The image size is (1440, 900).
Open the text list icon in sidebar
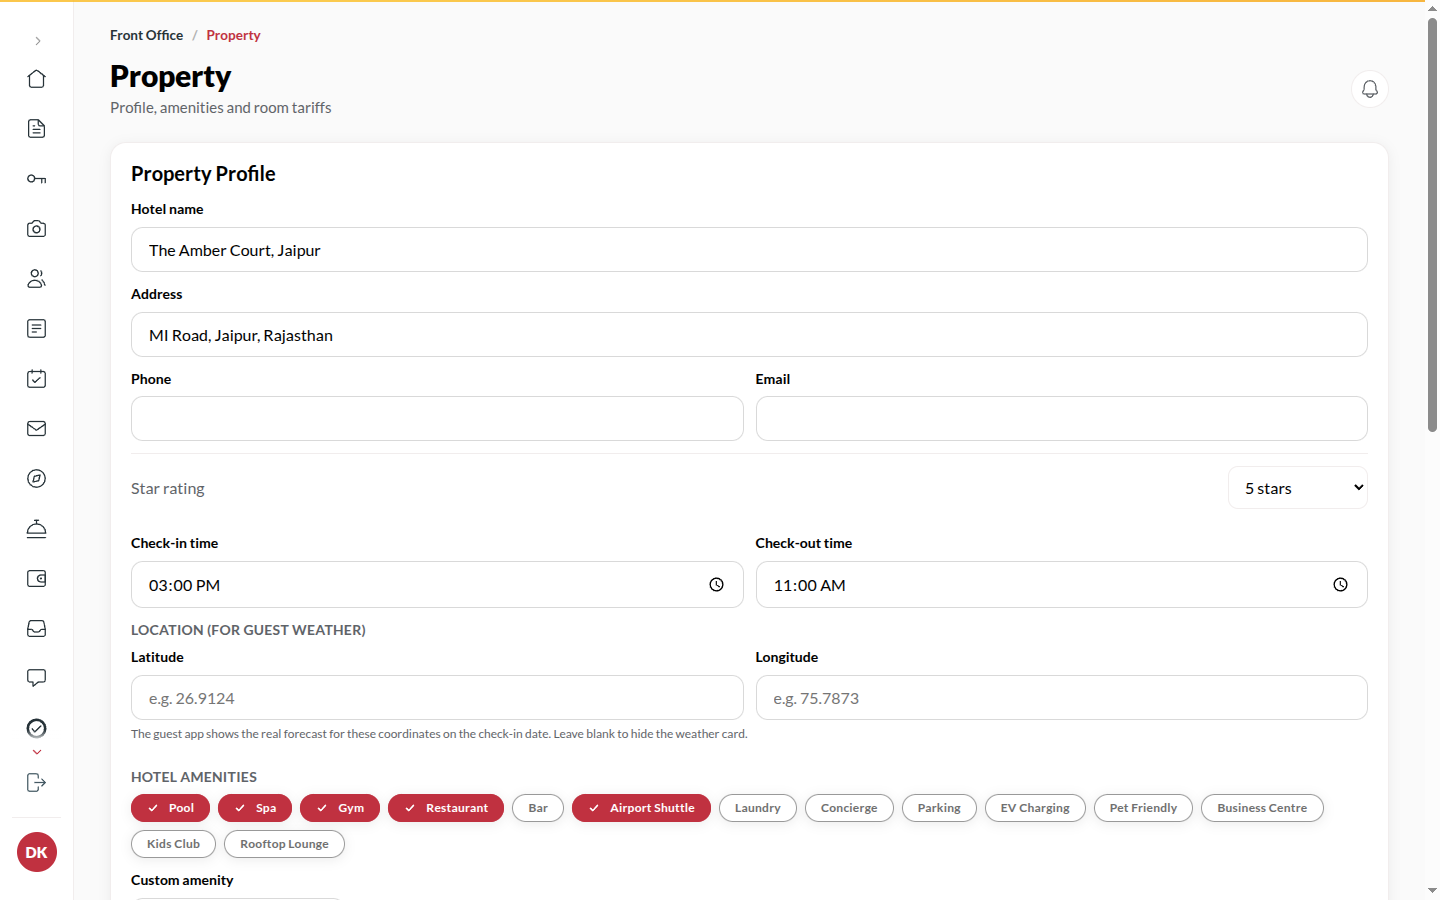[37, 329]
